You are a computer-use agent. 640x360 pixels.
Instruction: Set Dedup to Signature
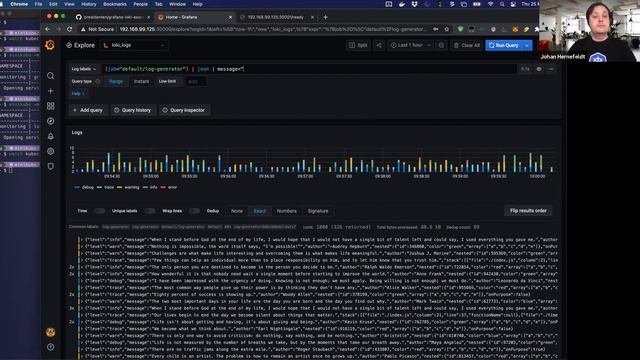tap(318, 211)
